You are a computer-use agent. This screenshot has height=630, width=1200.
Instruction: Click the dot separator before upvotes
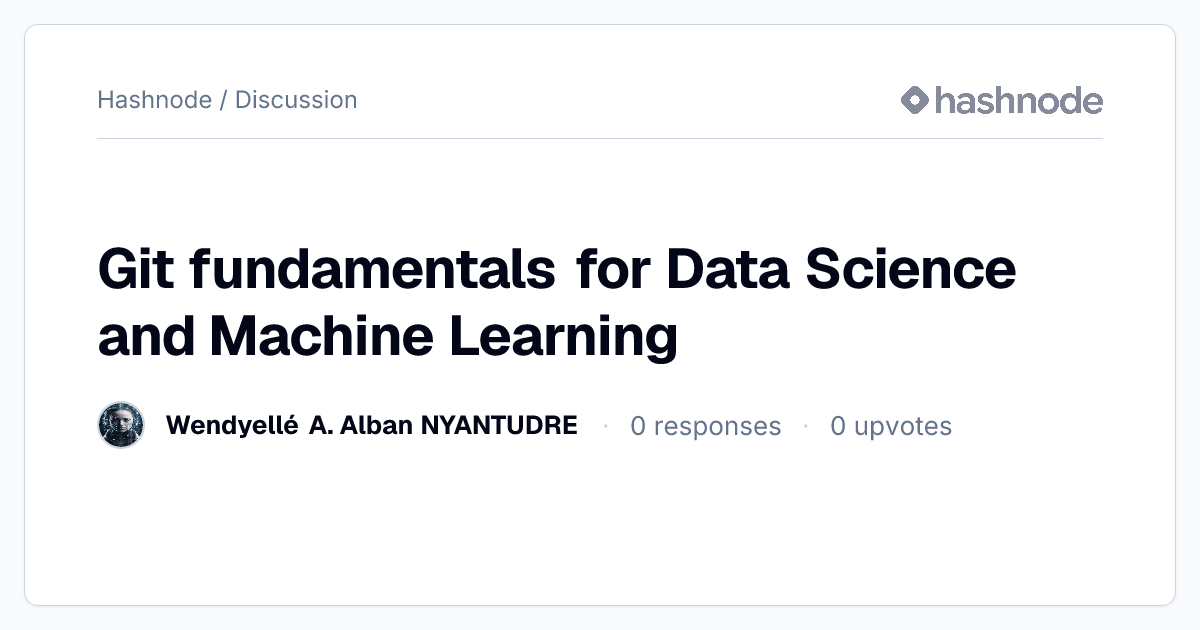tap(805, 426)
